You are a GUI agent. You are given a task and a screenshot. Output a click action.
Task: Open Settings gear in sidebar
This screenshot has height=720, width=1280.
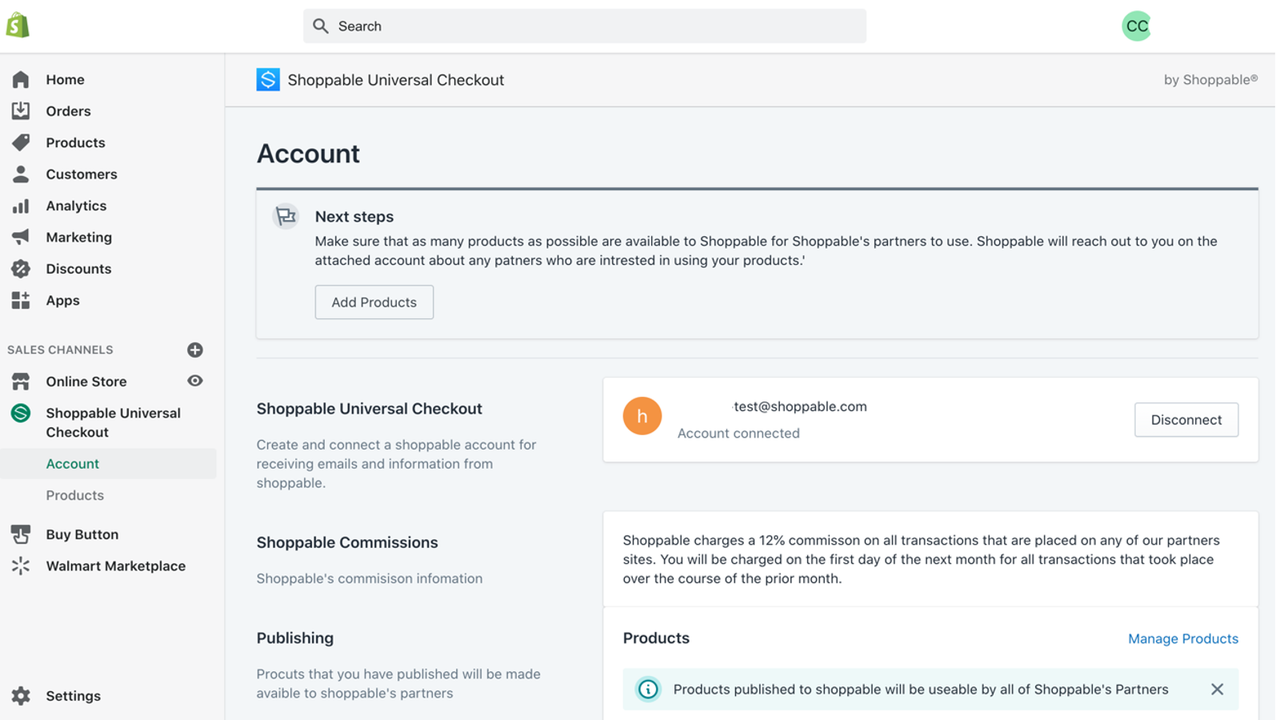coord(21,696)
